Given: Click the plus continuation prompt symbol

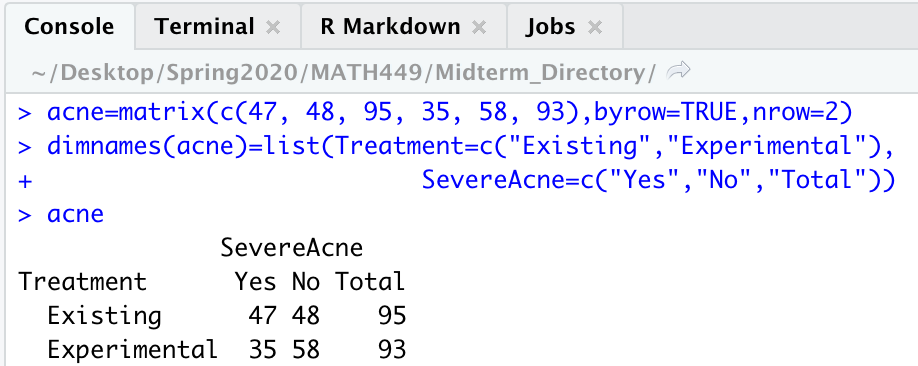Looking at the screenshot, I should pos(25,181).
